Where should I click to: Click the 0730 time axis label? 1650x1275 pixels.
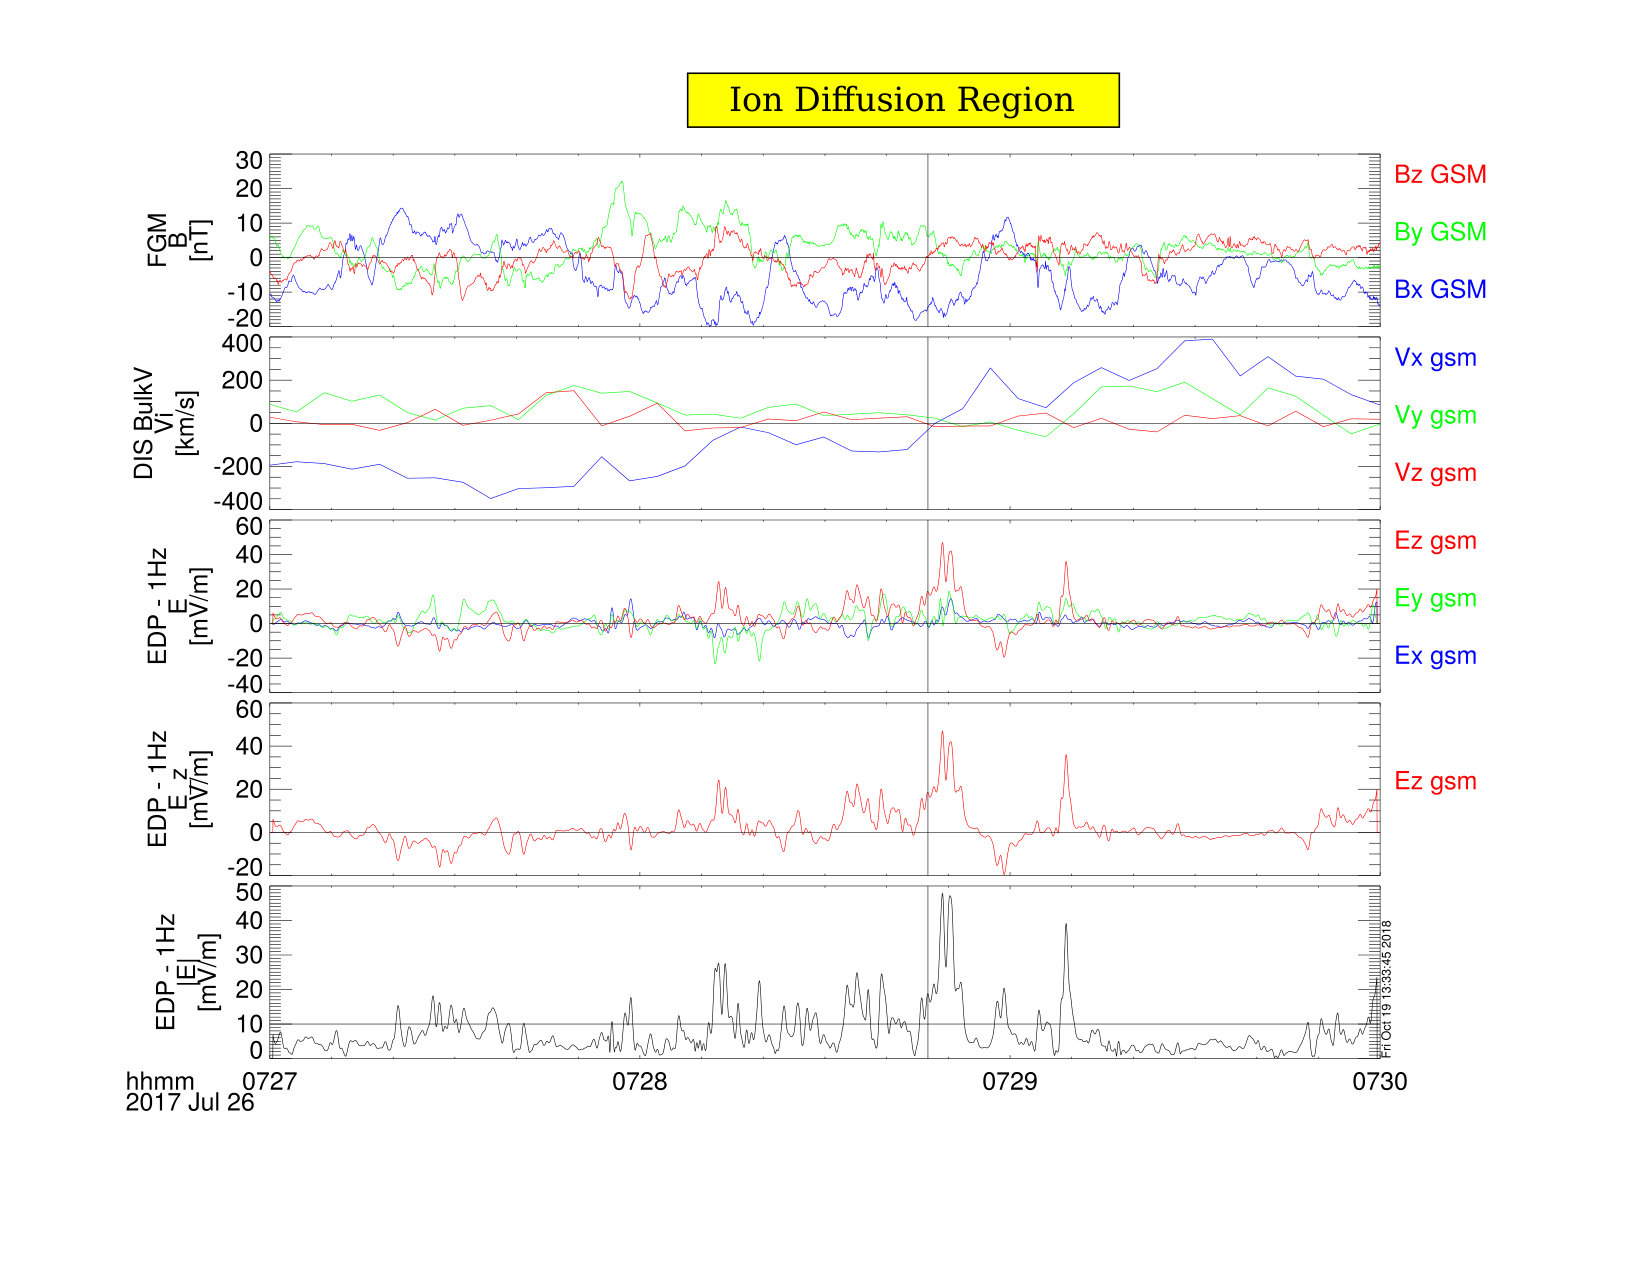pyautogui.click(x=1380, y=1081)
